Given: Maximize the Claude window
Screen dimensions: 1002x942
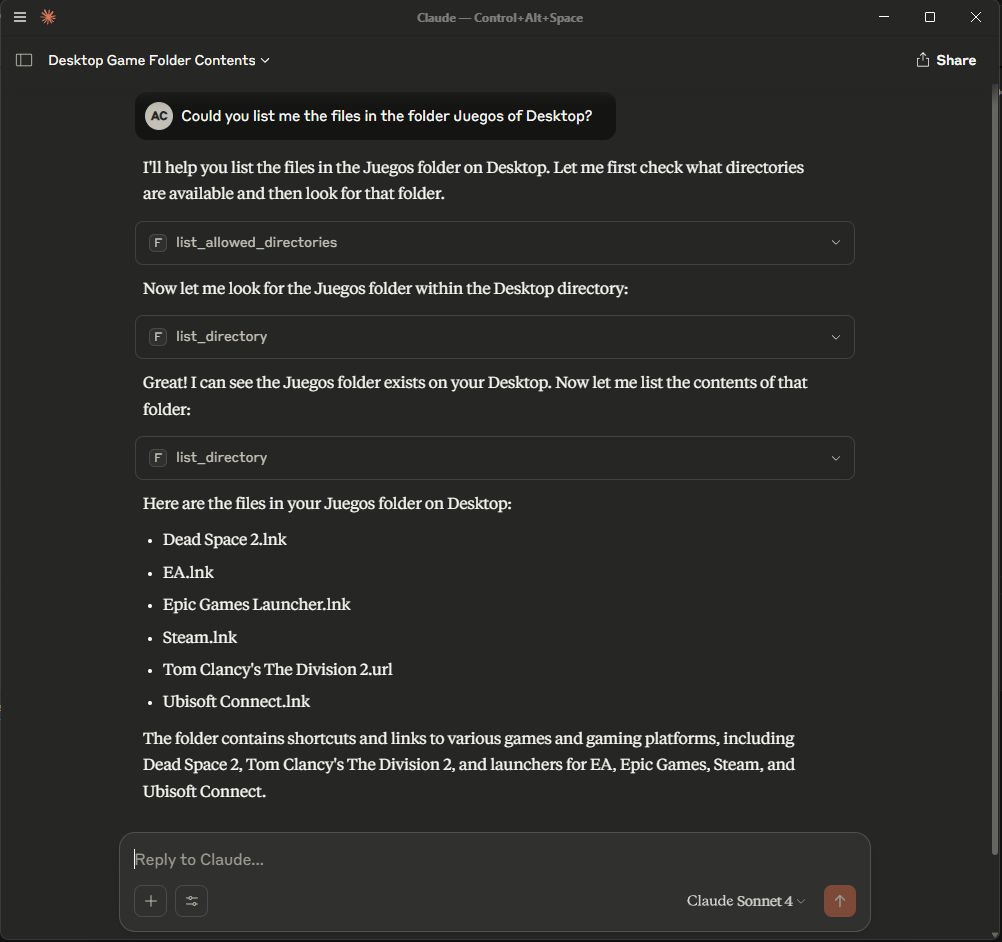Looking at the screenshot, I should [930, 17].
